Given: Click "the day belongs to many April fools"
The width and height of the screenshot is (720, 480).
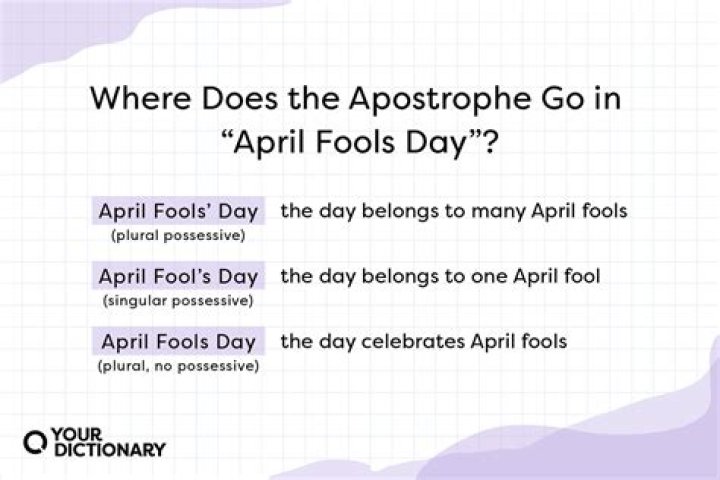Looking at the screenshot, I should point(453,211).
